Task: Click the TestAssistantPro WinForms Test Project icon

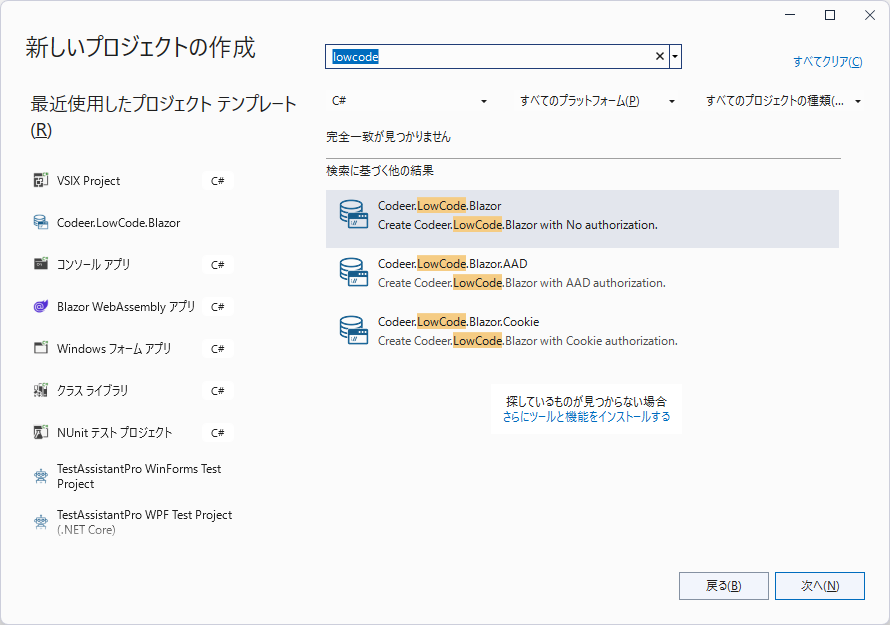Action: (x=41, y=476)
